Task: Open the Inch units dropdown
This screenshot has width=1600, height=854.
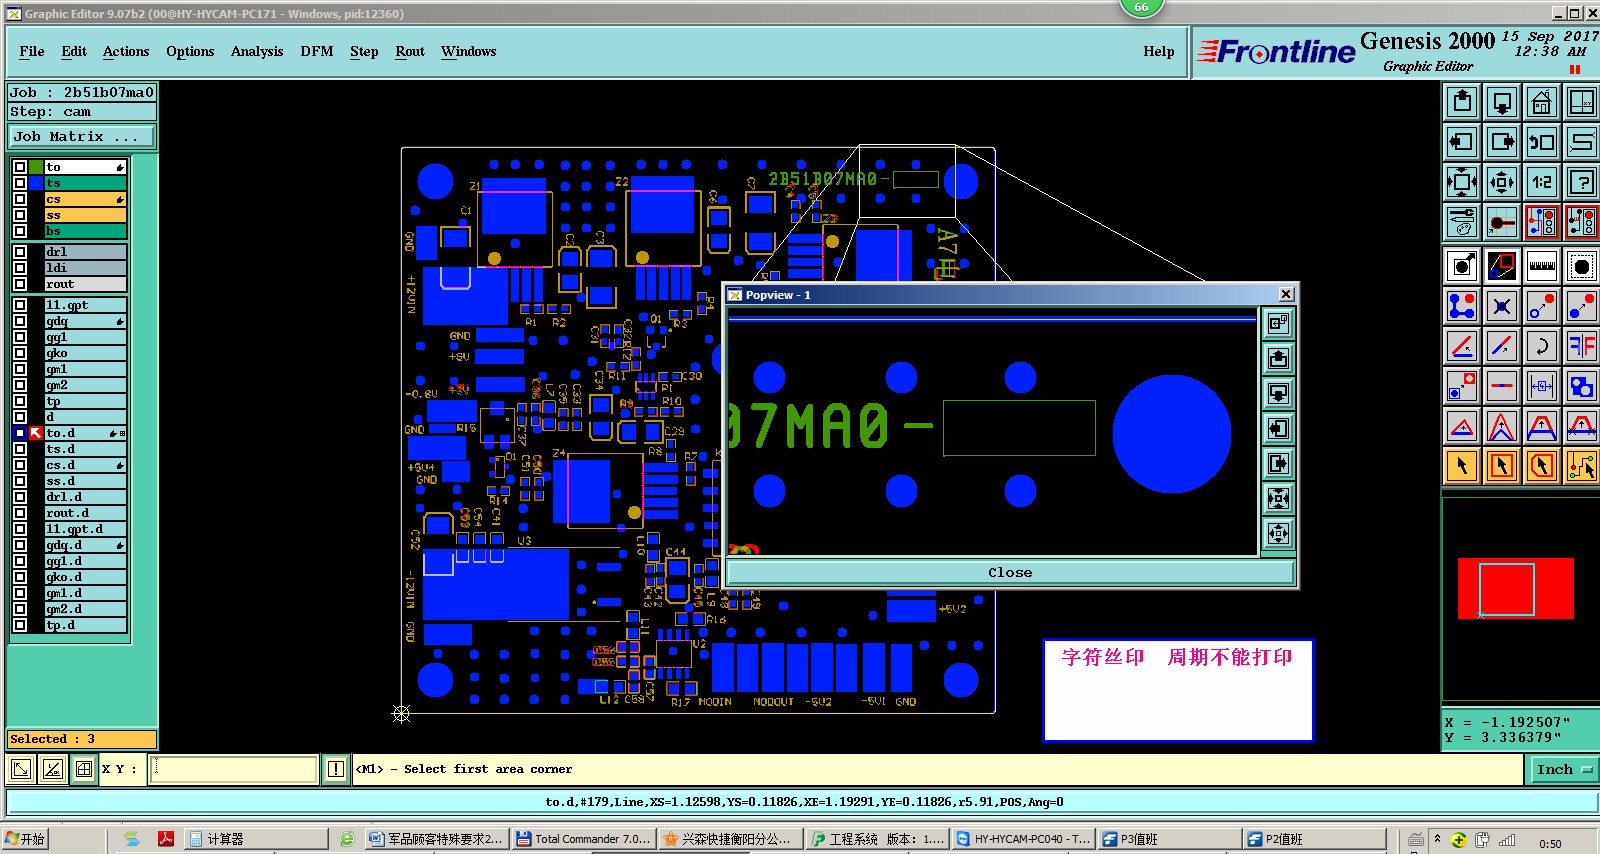Action: coord(1564,769)
